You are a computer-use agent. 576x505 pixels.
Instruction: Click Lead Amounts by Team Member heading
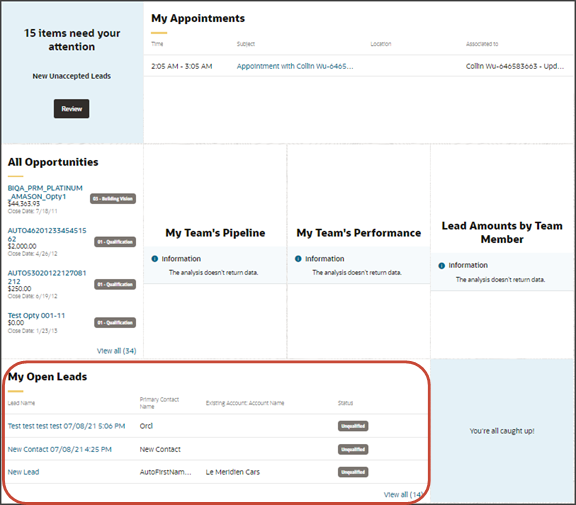coord(502,232)
